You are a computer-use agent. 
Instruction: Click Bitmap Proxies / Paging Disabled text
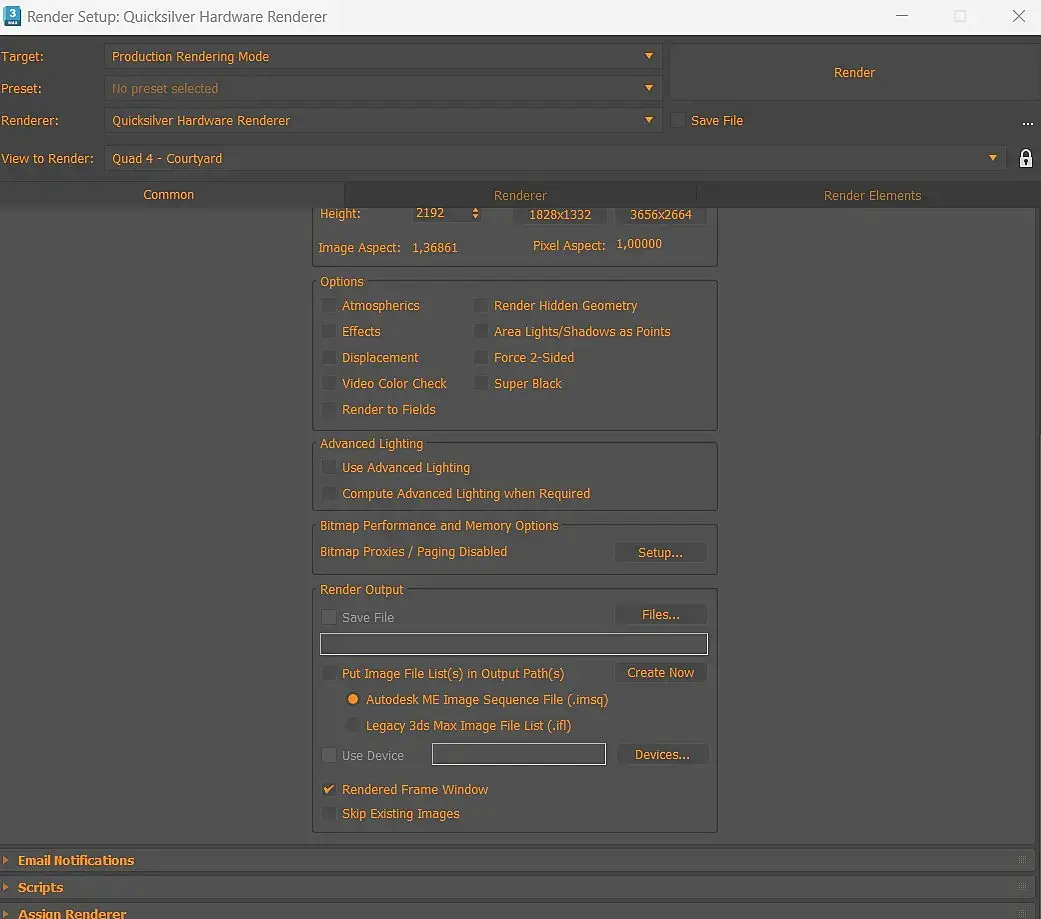tap(414, 552)
